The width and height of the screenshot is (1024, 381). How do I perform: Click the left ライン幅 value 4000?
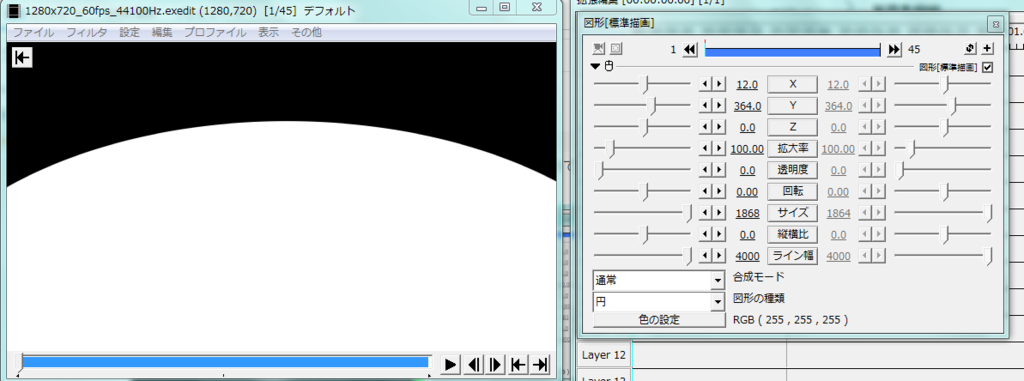tap(747, 256)
